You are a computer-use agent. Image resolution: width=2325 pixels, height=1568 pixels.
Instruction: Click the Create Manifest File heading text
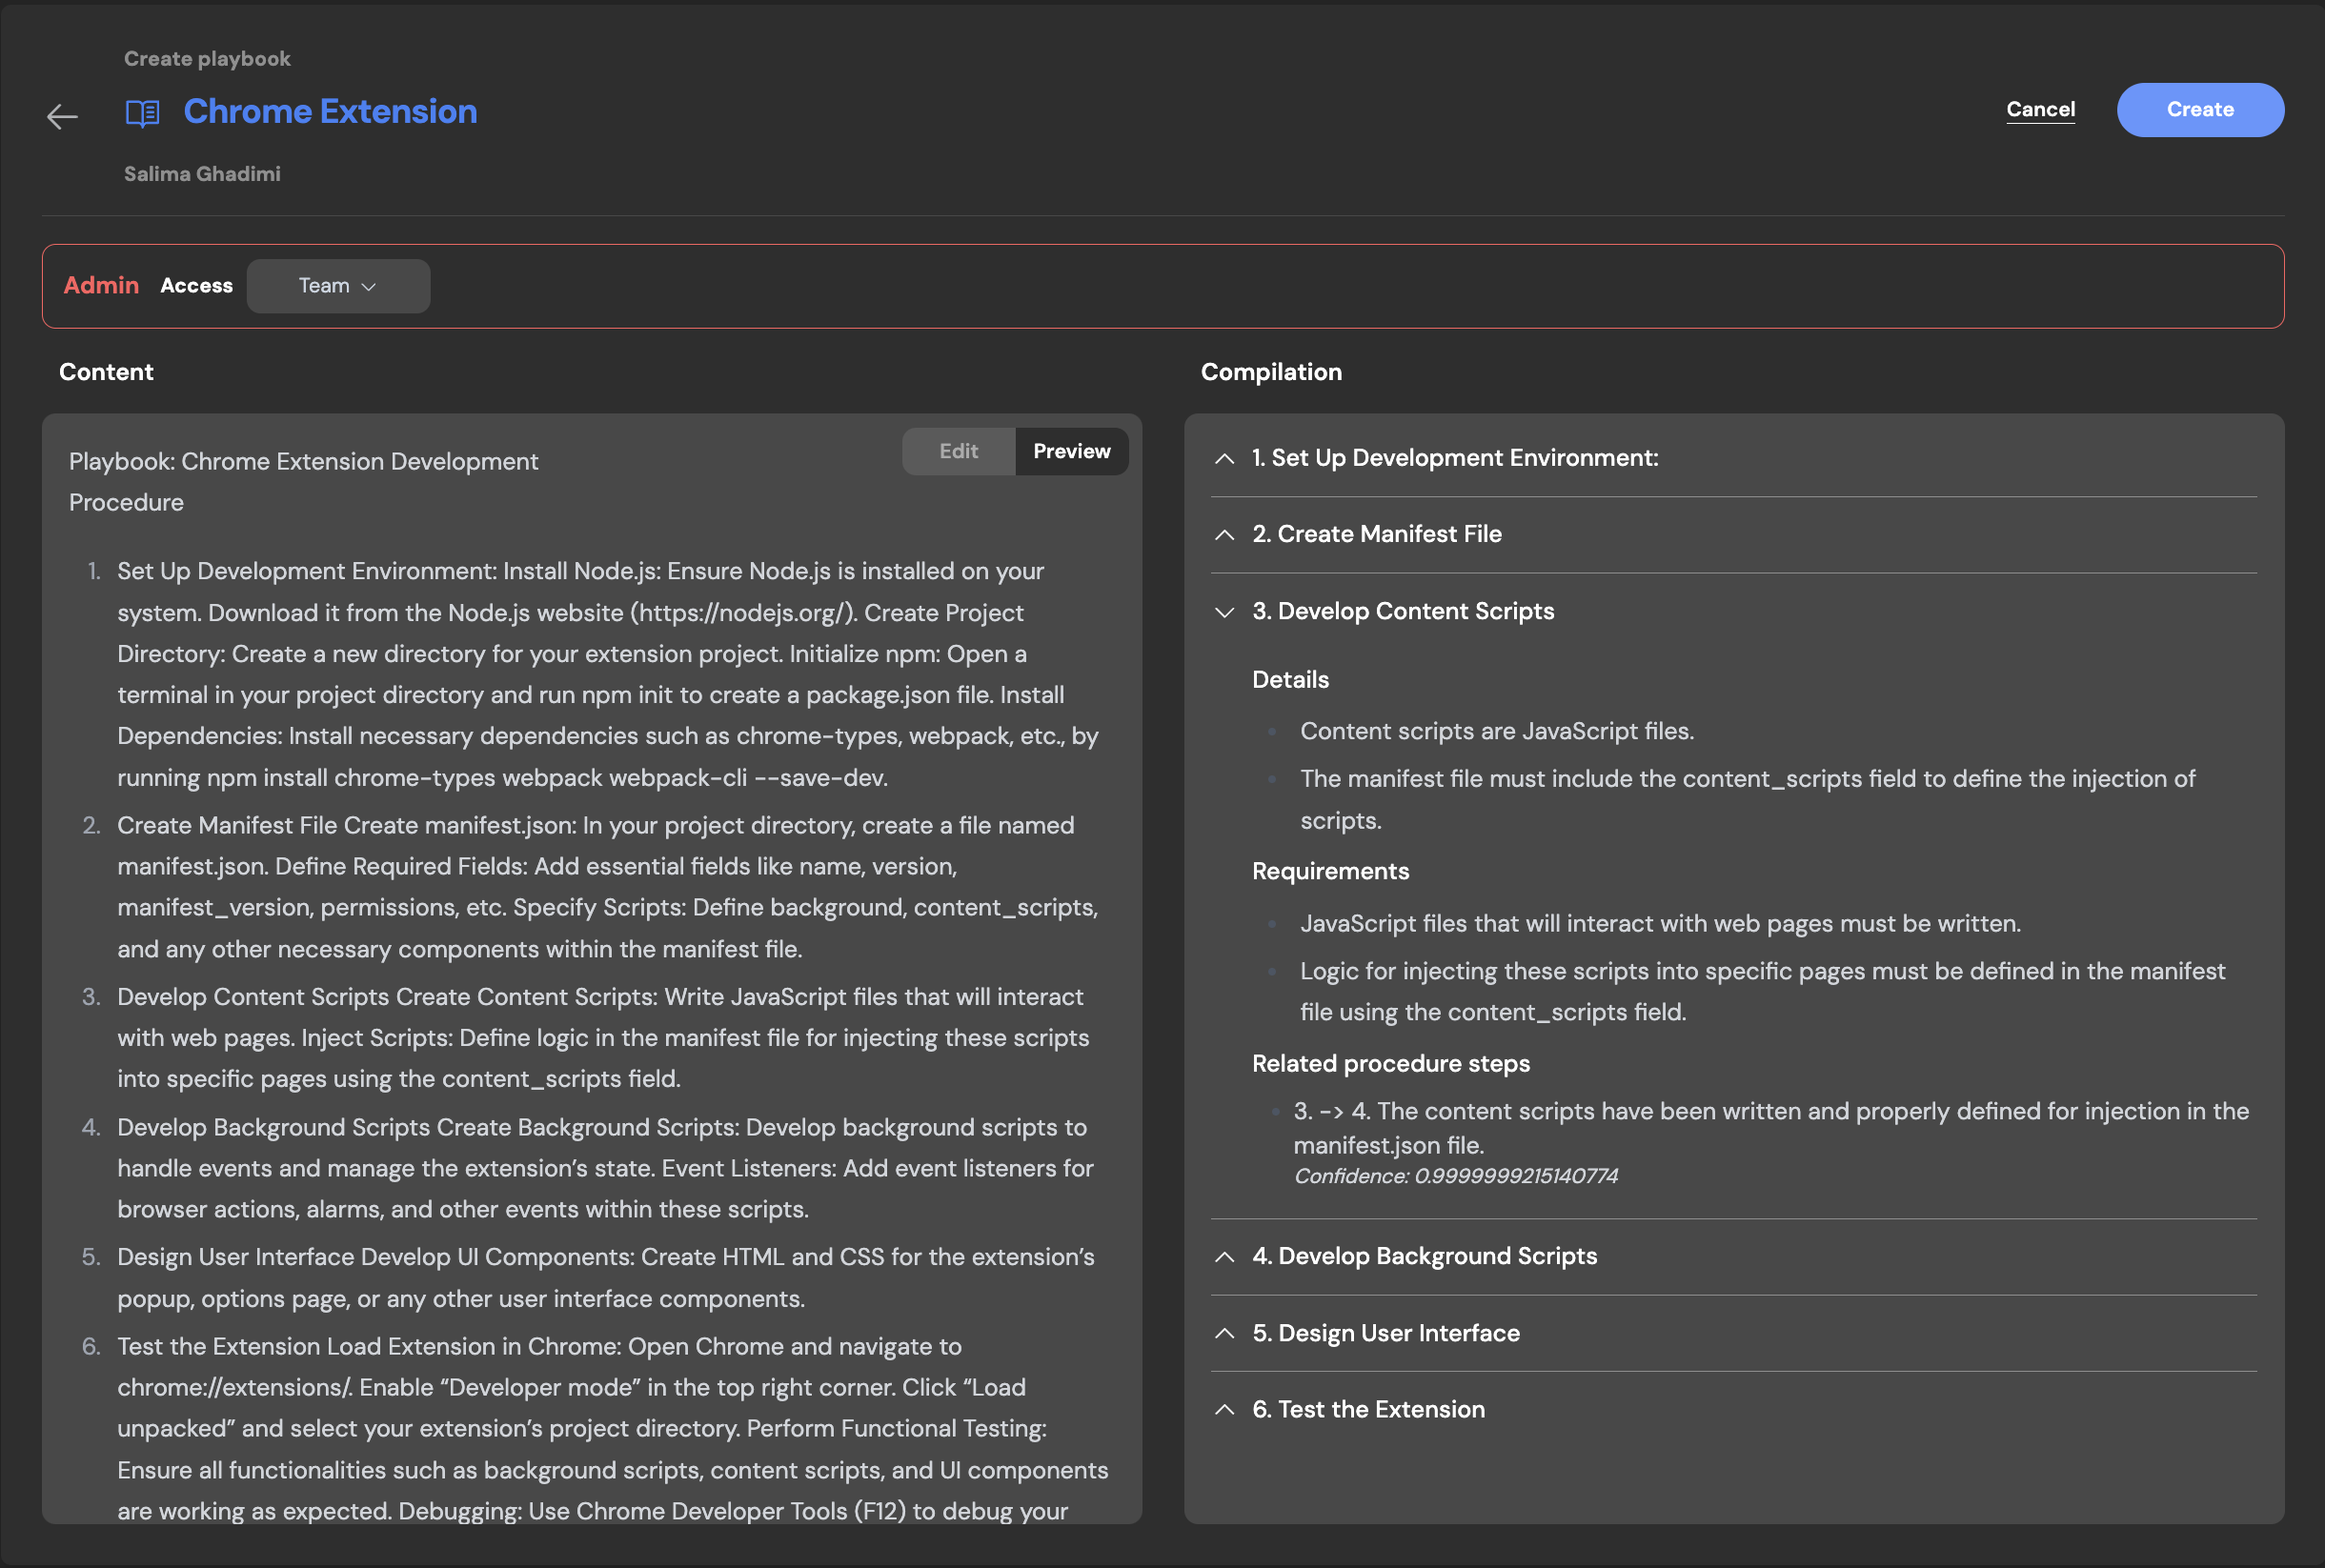click(1377, 534)
